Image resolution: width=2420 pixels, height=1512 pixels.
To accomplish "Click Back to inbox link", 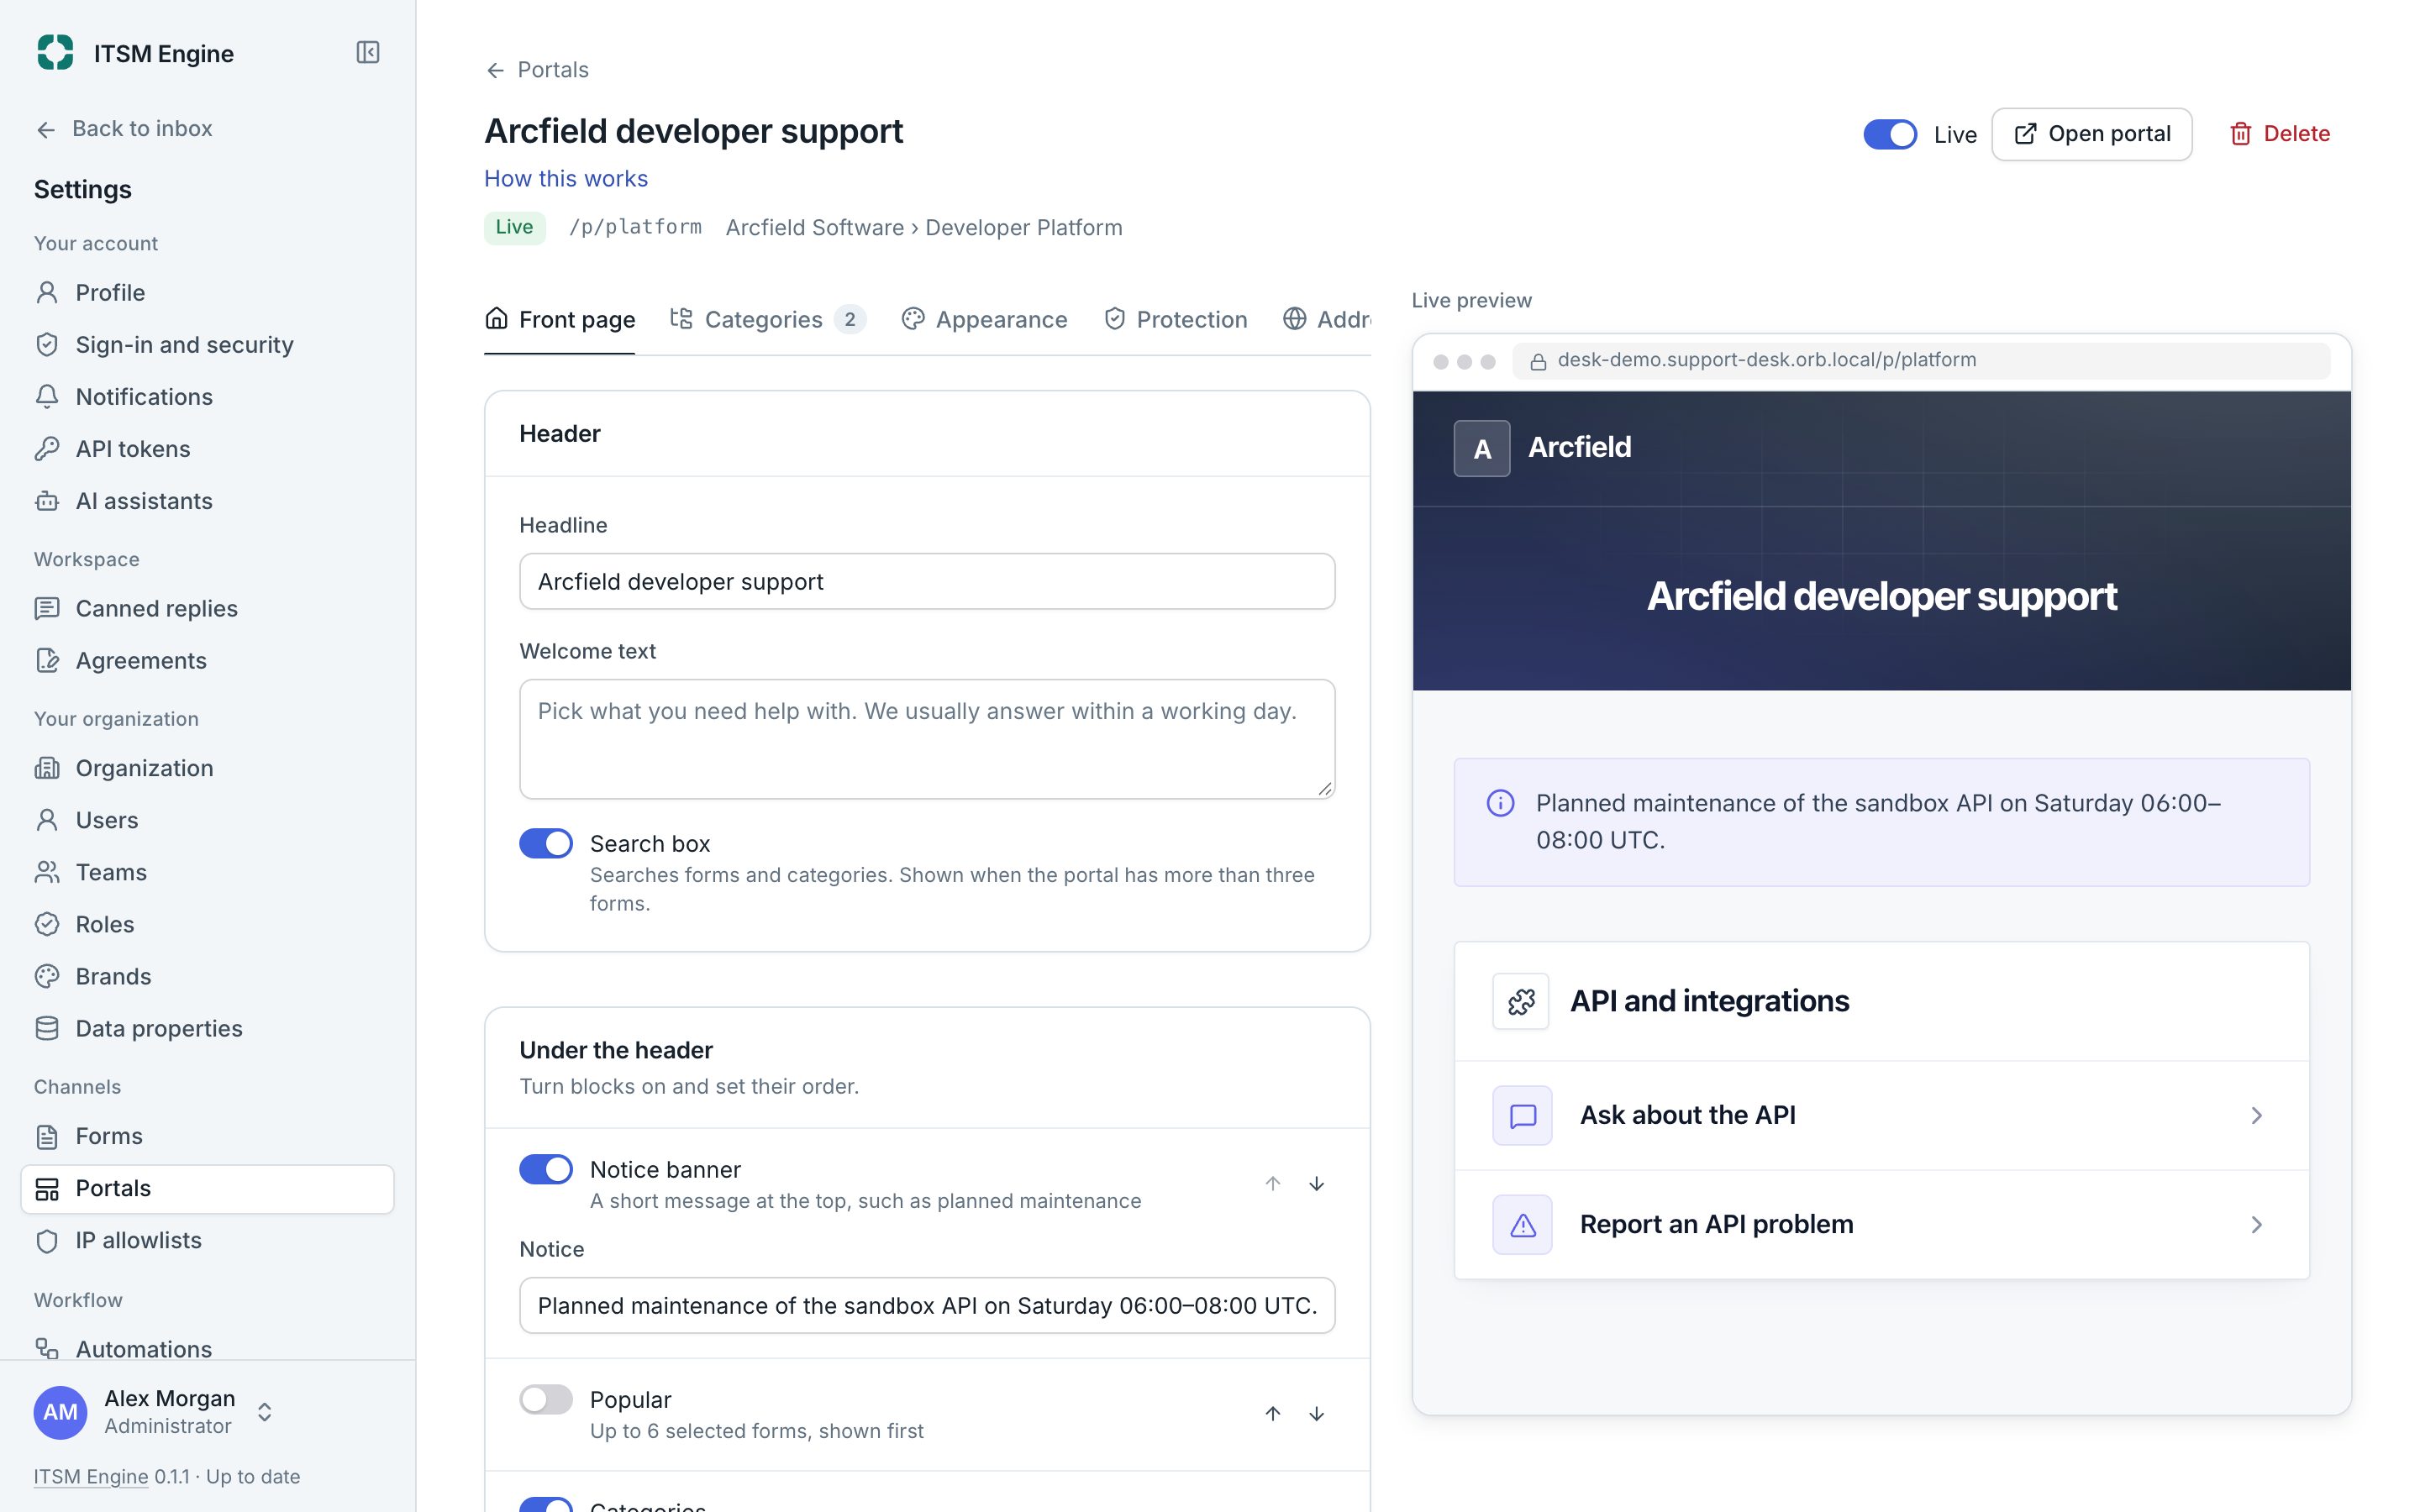I will tap(124, 129).
